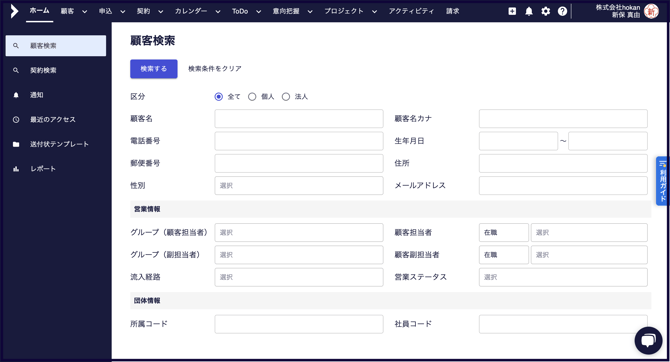This screenshot has height=362, width=670.
Task: Open the 営業ステータス select dropdown
Action: pos(563,277)
